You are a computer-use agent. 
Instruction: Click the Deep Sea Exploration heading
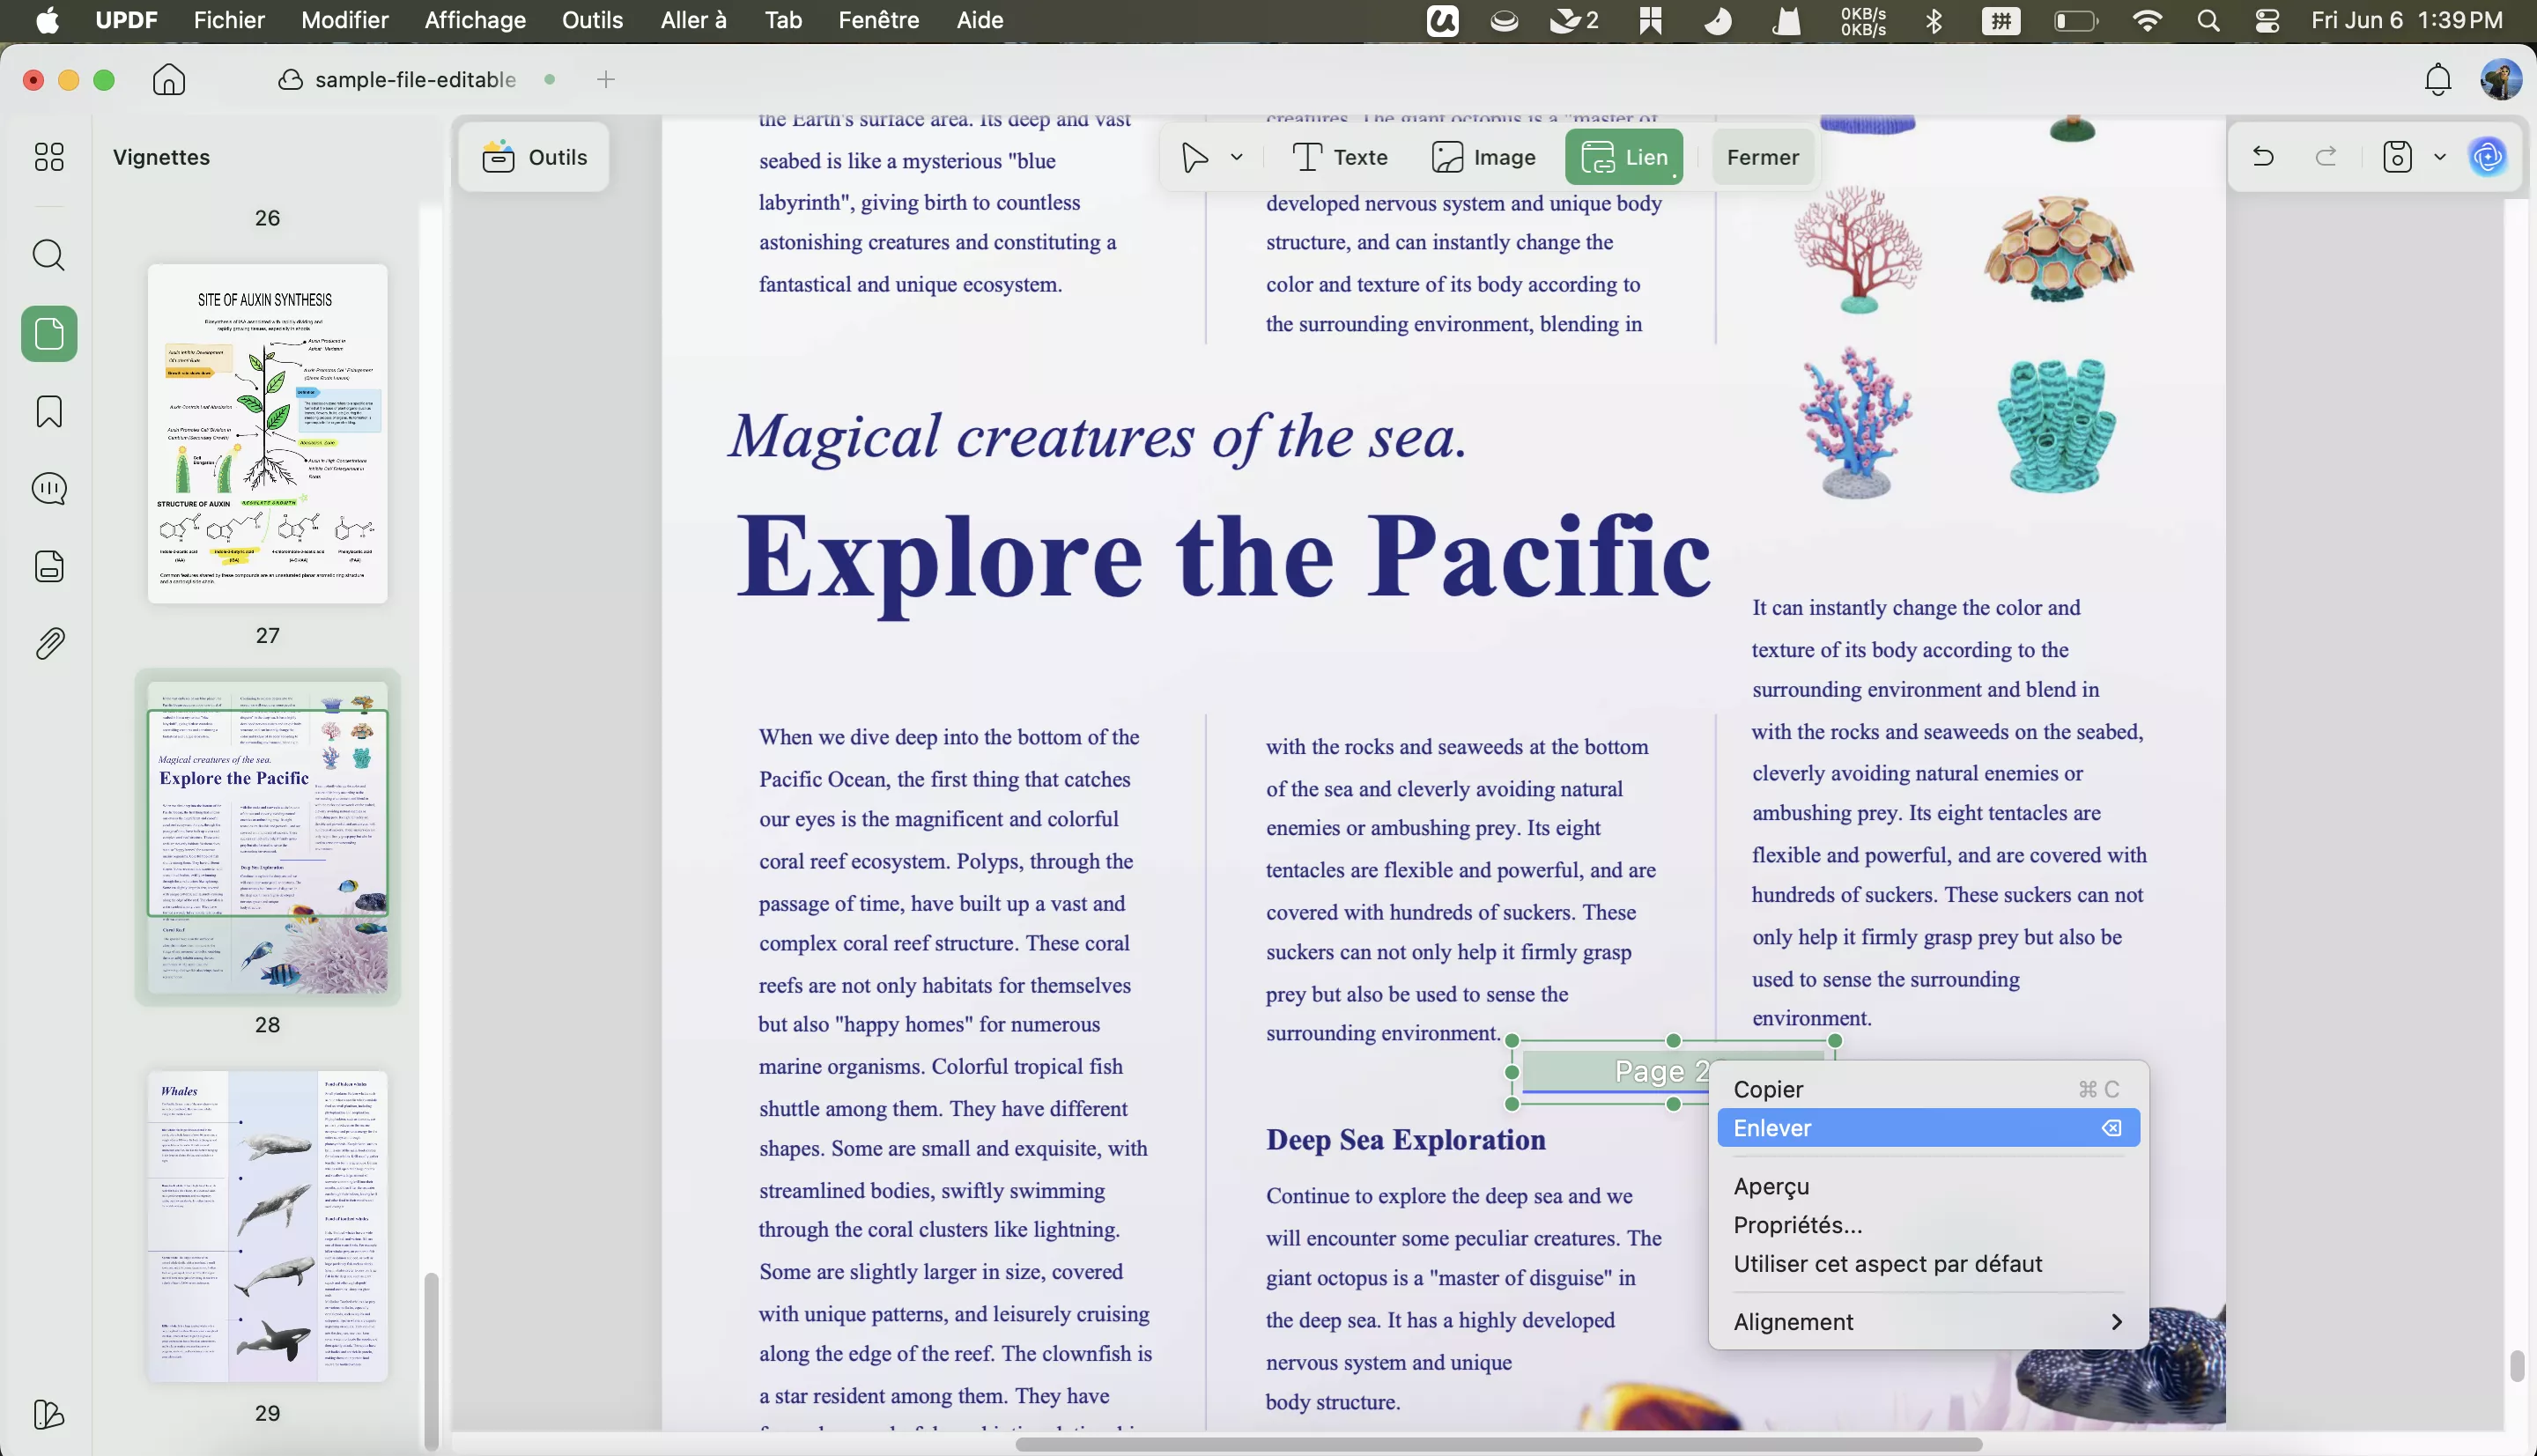pos(1405,1139)
